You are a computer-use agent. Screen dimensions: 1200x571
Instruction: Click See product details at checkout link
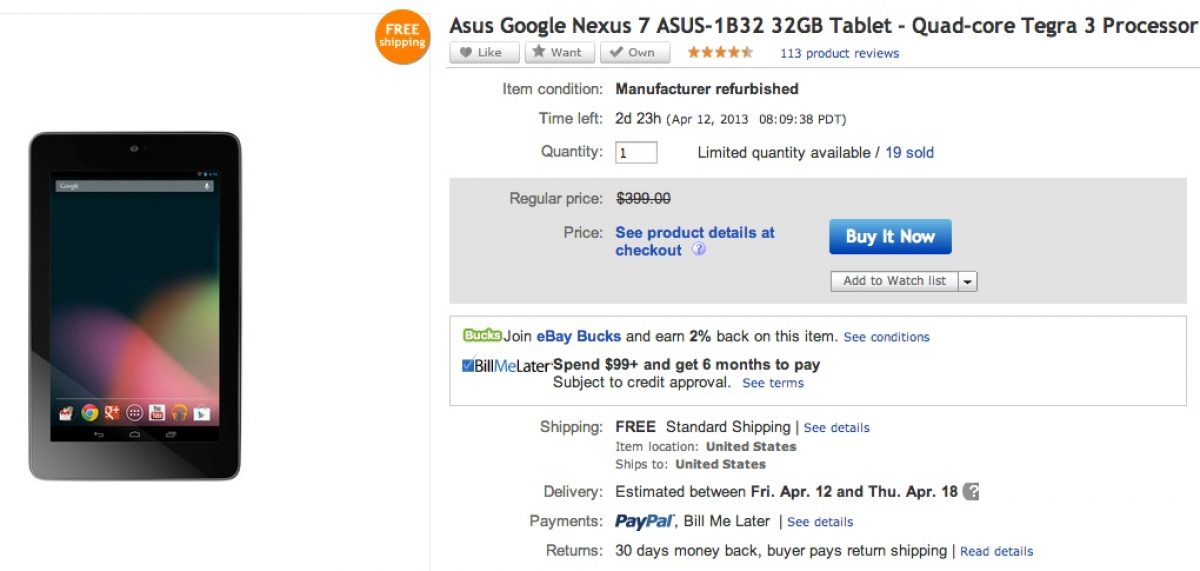(695, 241)
